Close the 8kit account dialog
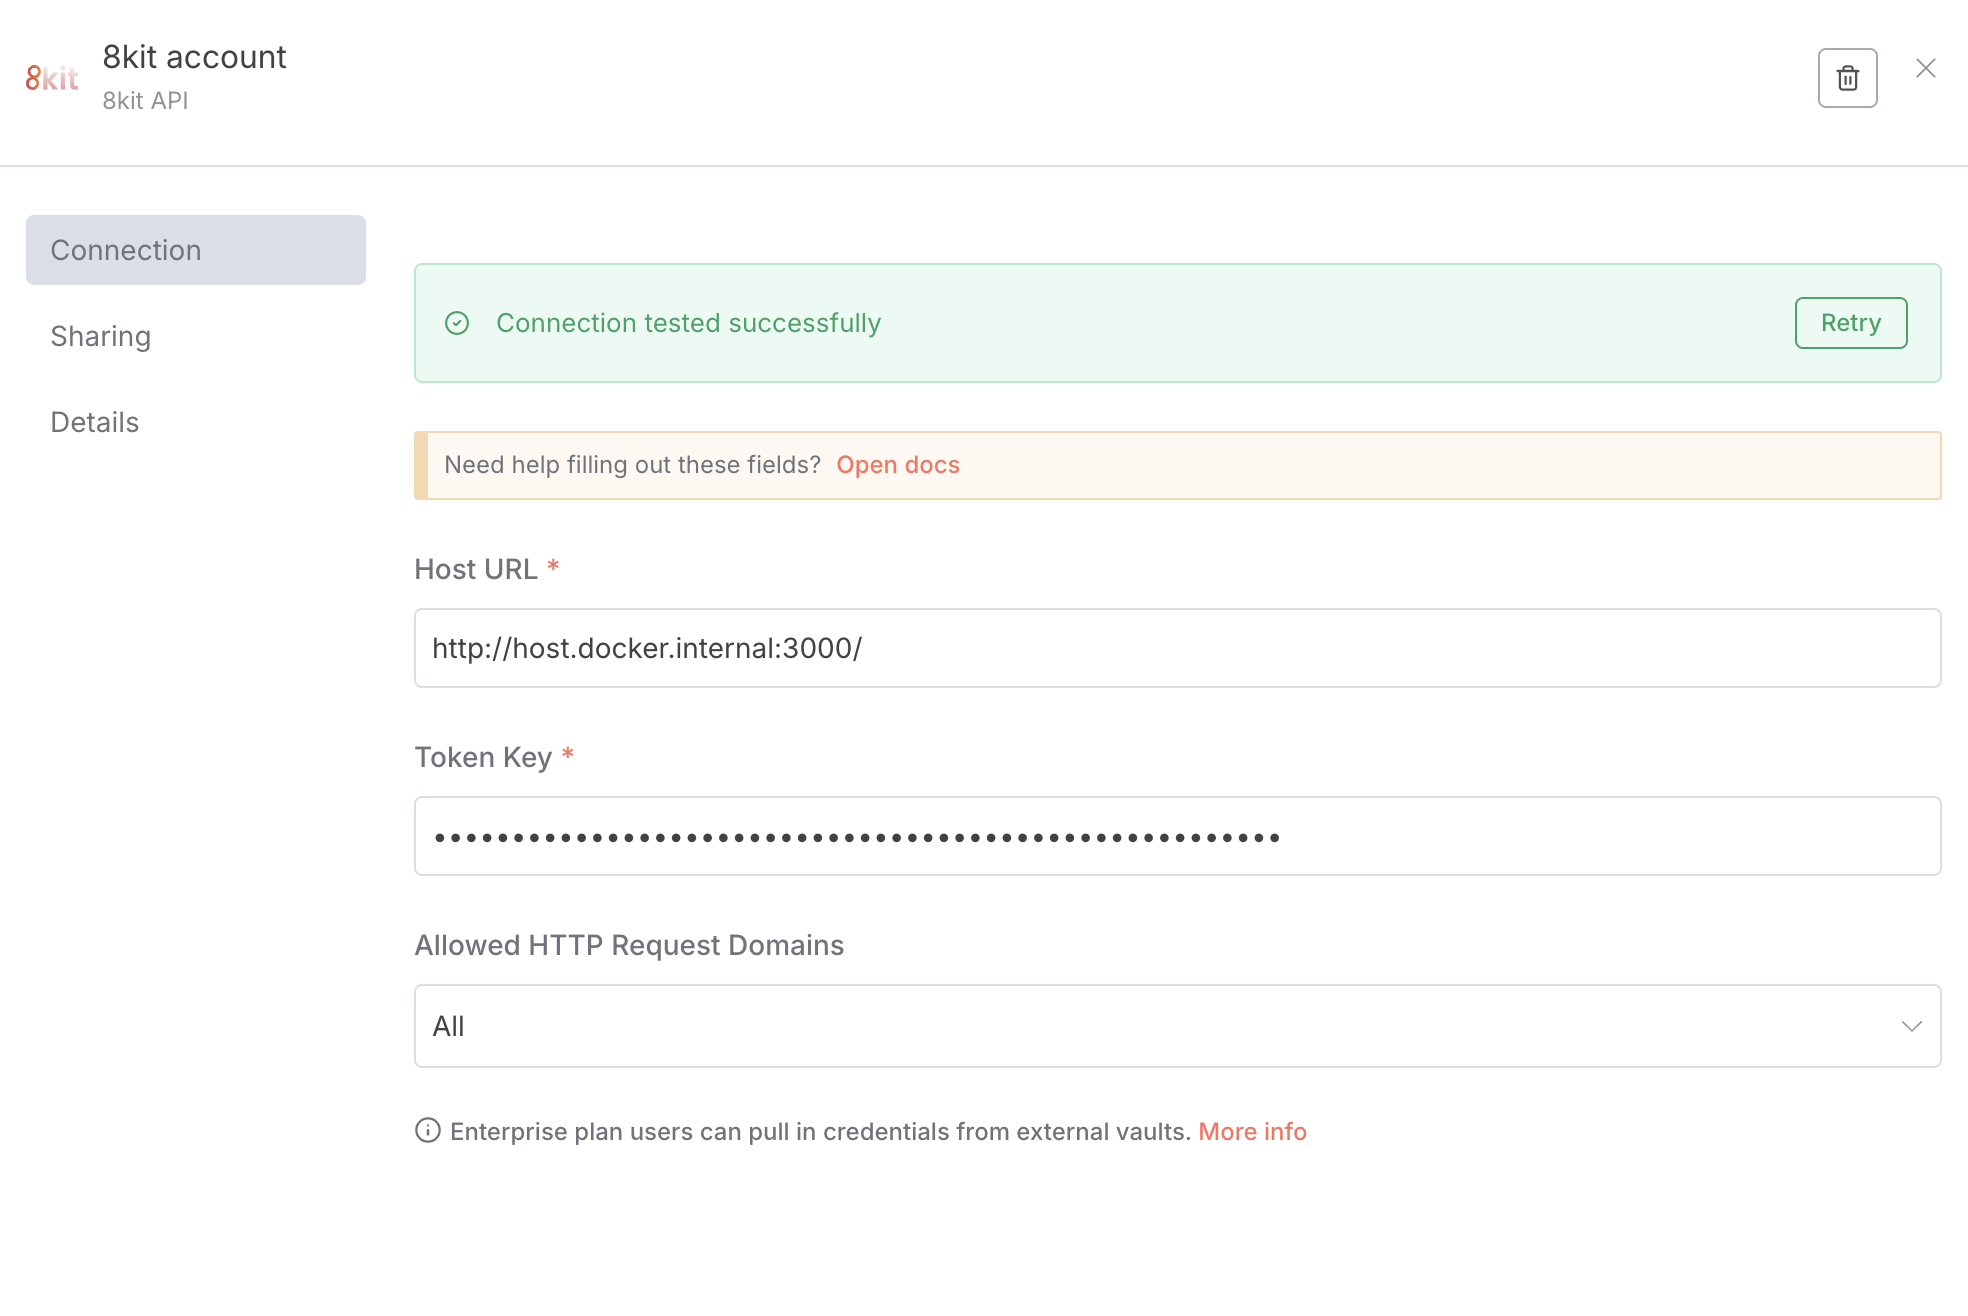The height and width of the screenshot is (1316, 1968). (x=1926, y=68)
